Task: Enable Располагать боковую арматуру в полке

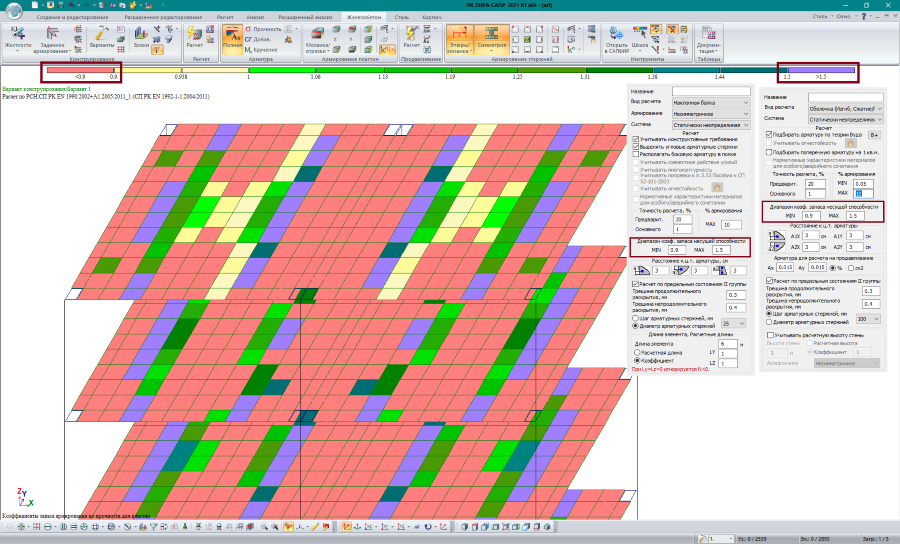Action: pos(636,154)
